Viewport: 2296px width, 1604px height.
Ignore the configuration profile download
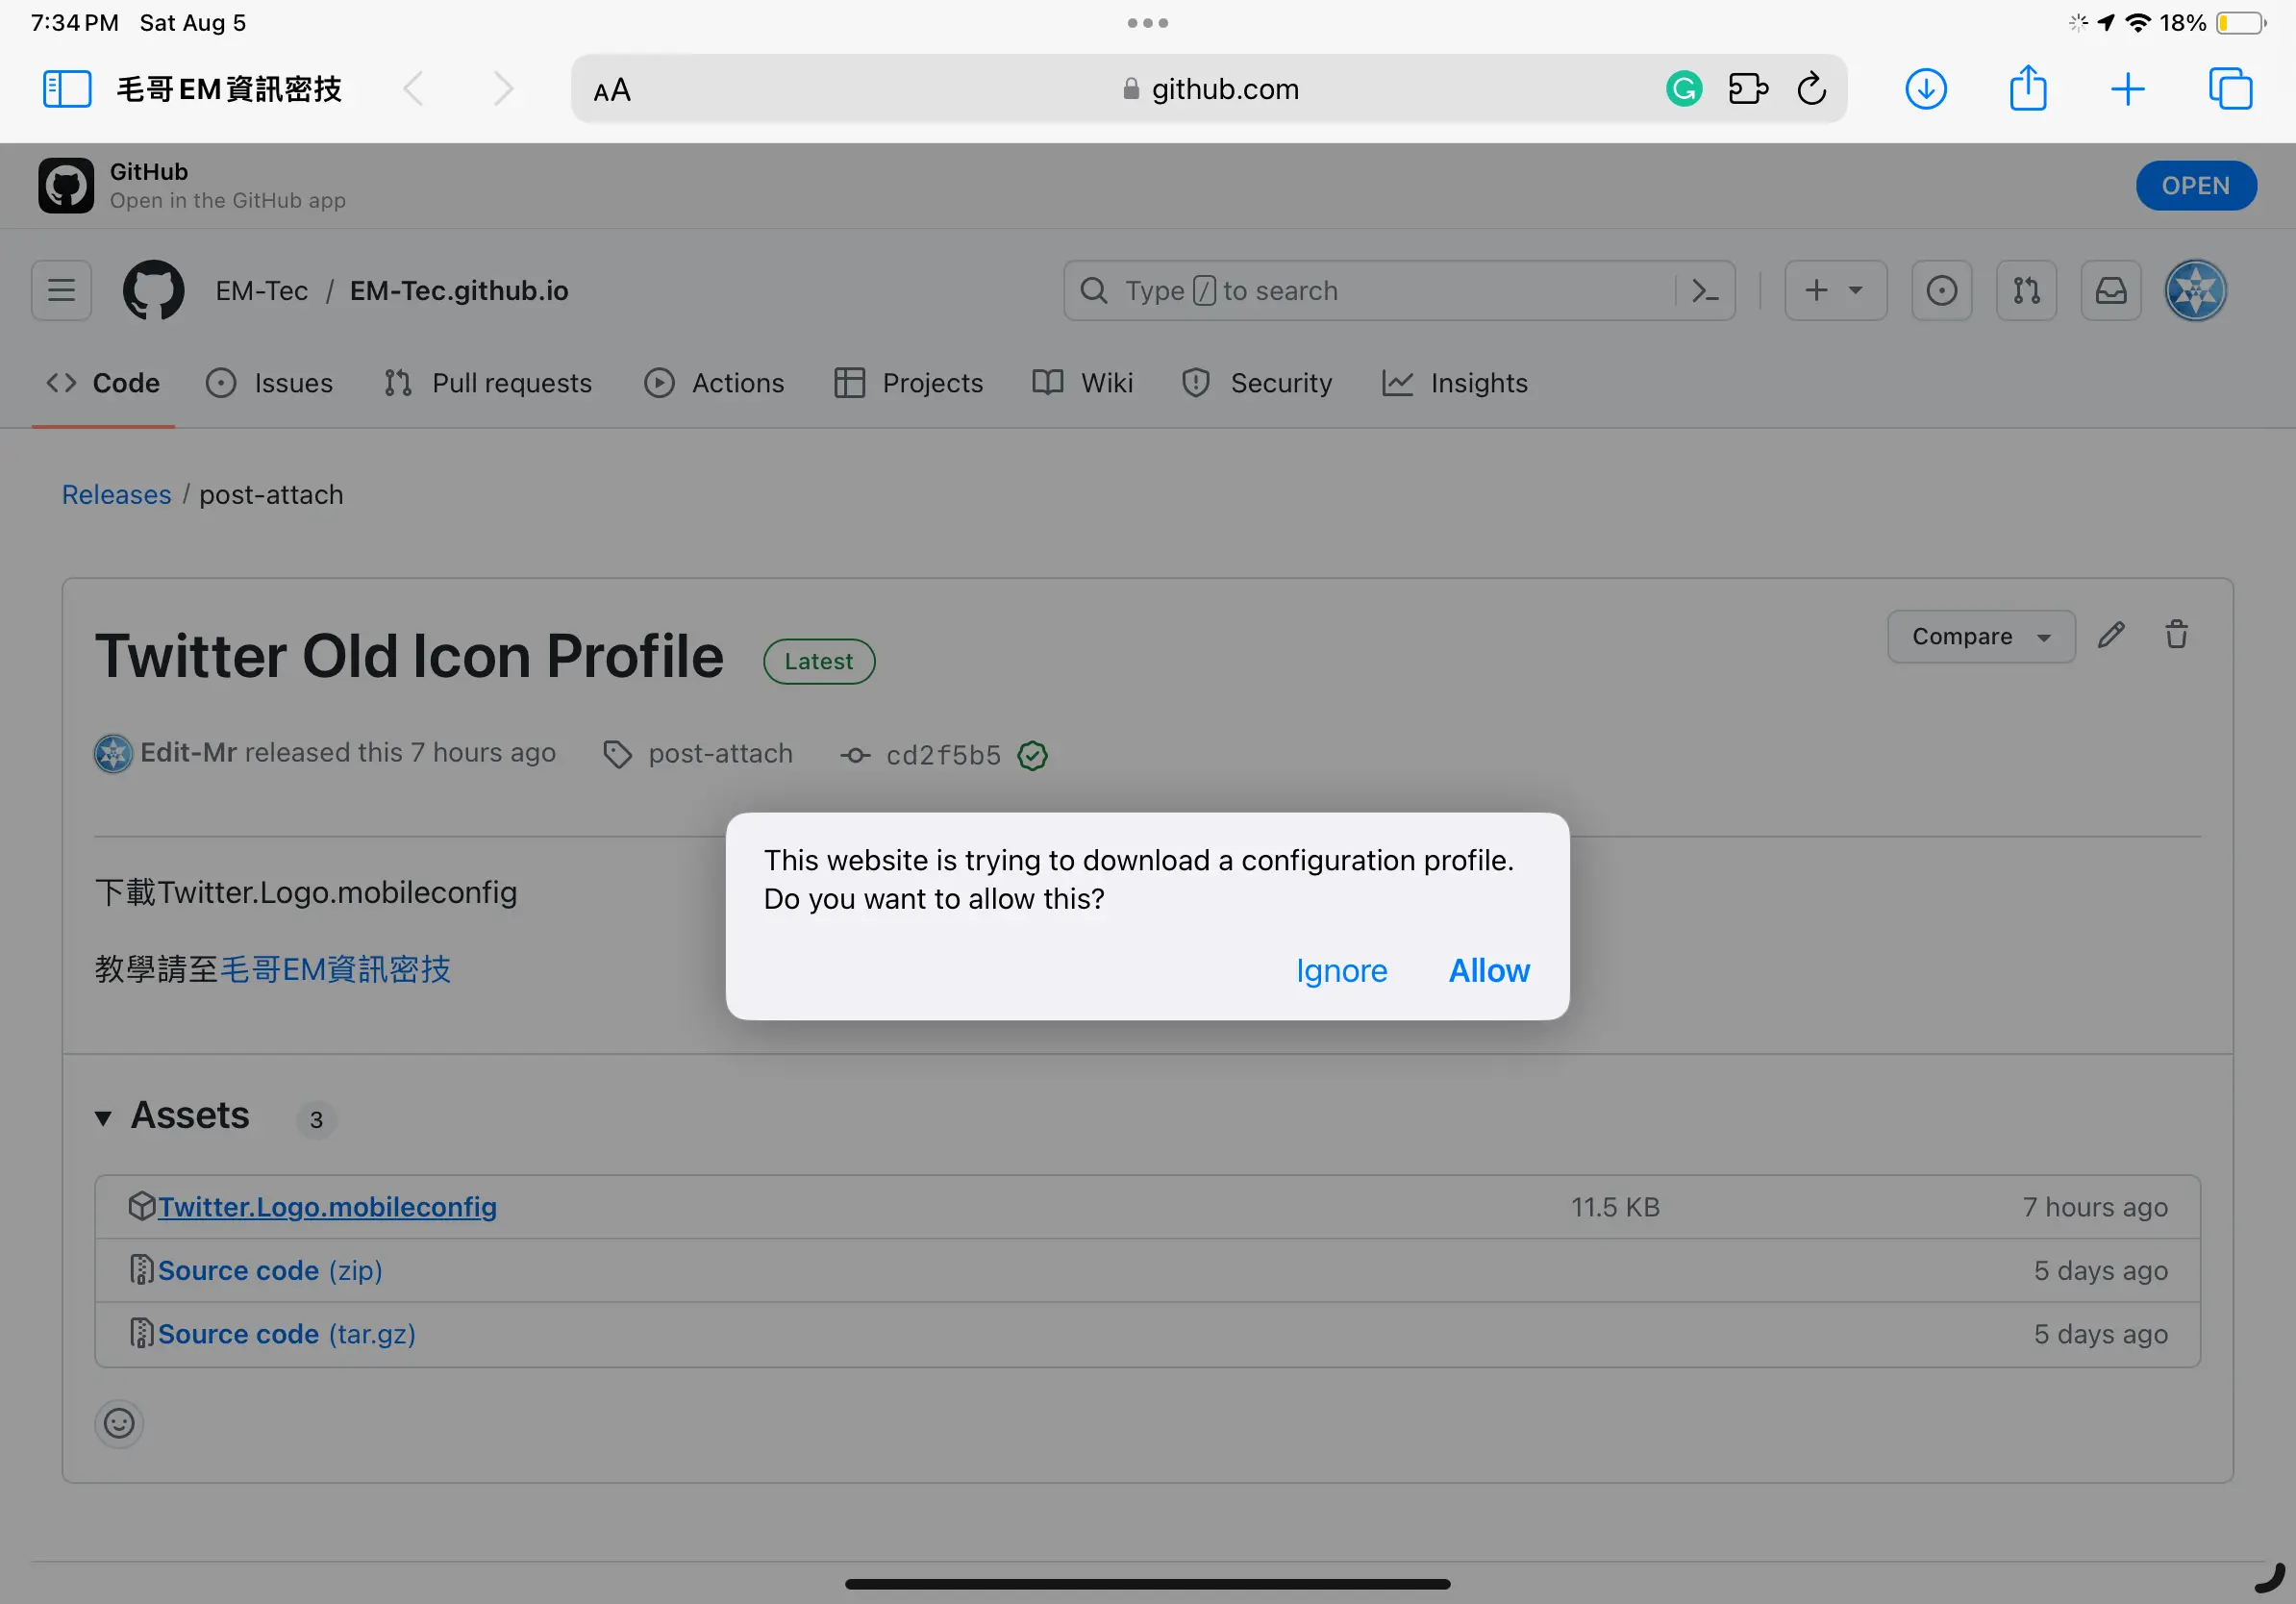click(1342, 971)
